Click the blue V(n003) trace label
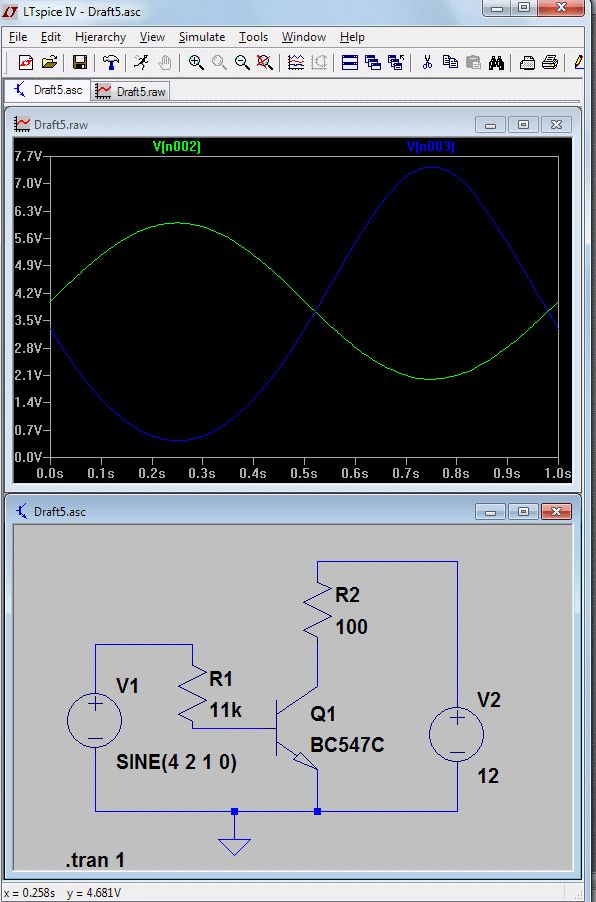The height and width of the screenshot is (902, 596). [x=431, y=147]
